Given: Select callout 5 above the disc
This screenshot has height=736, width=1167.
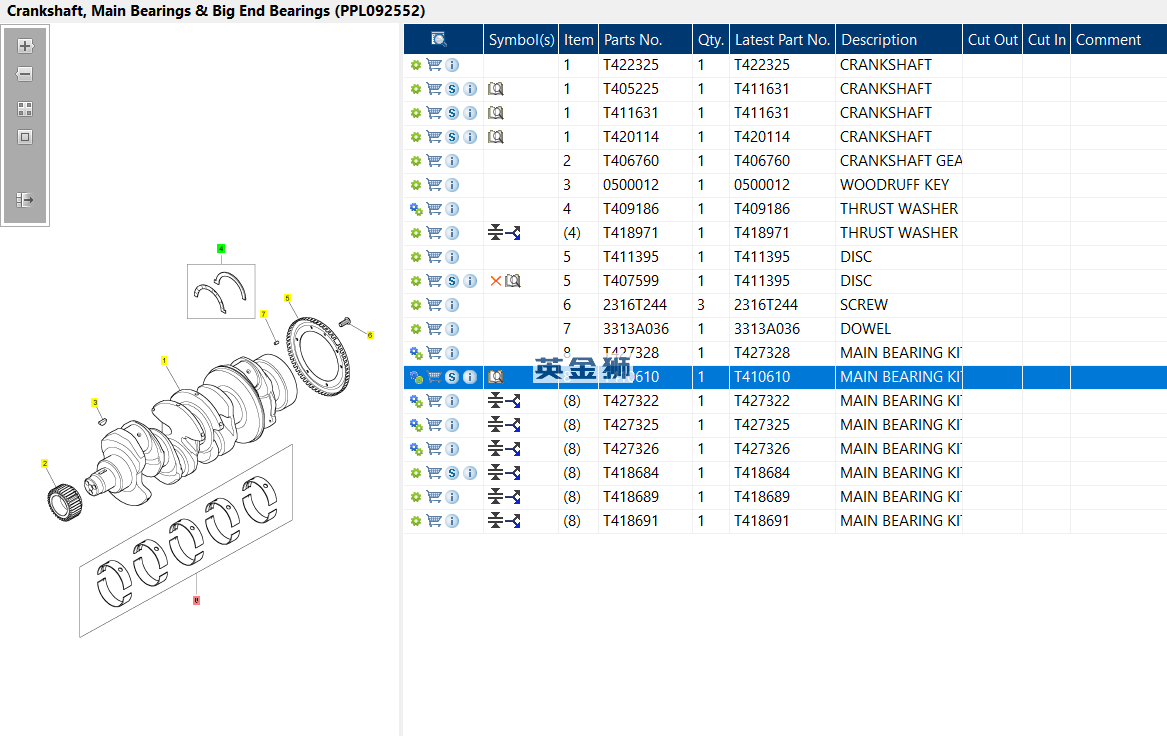Looking at the screenshot, I should (287, 298).
